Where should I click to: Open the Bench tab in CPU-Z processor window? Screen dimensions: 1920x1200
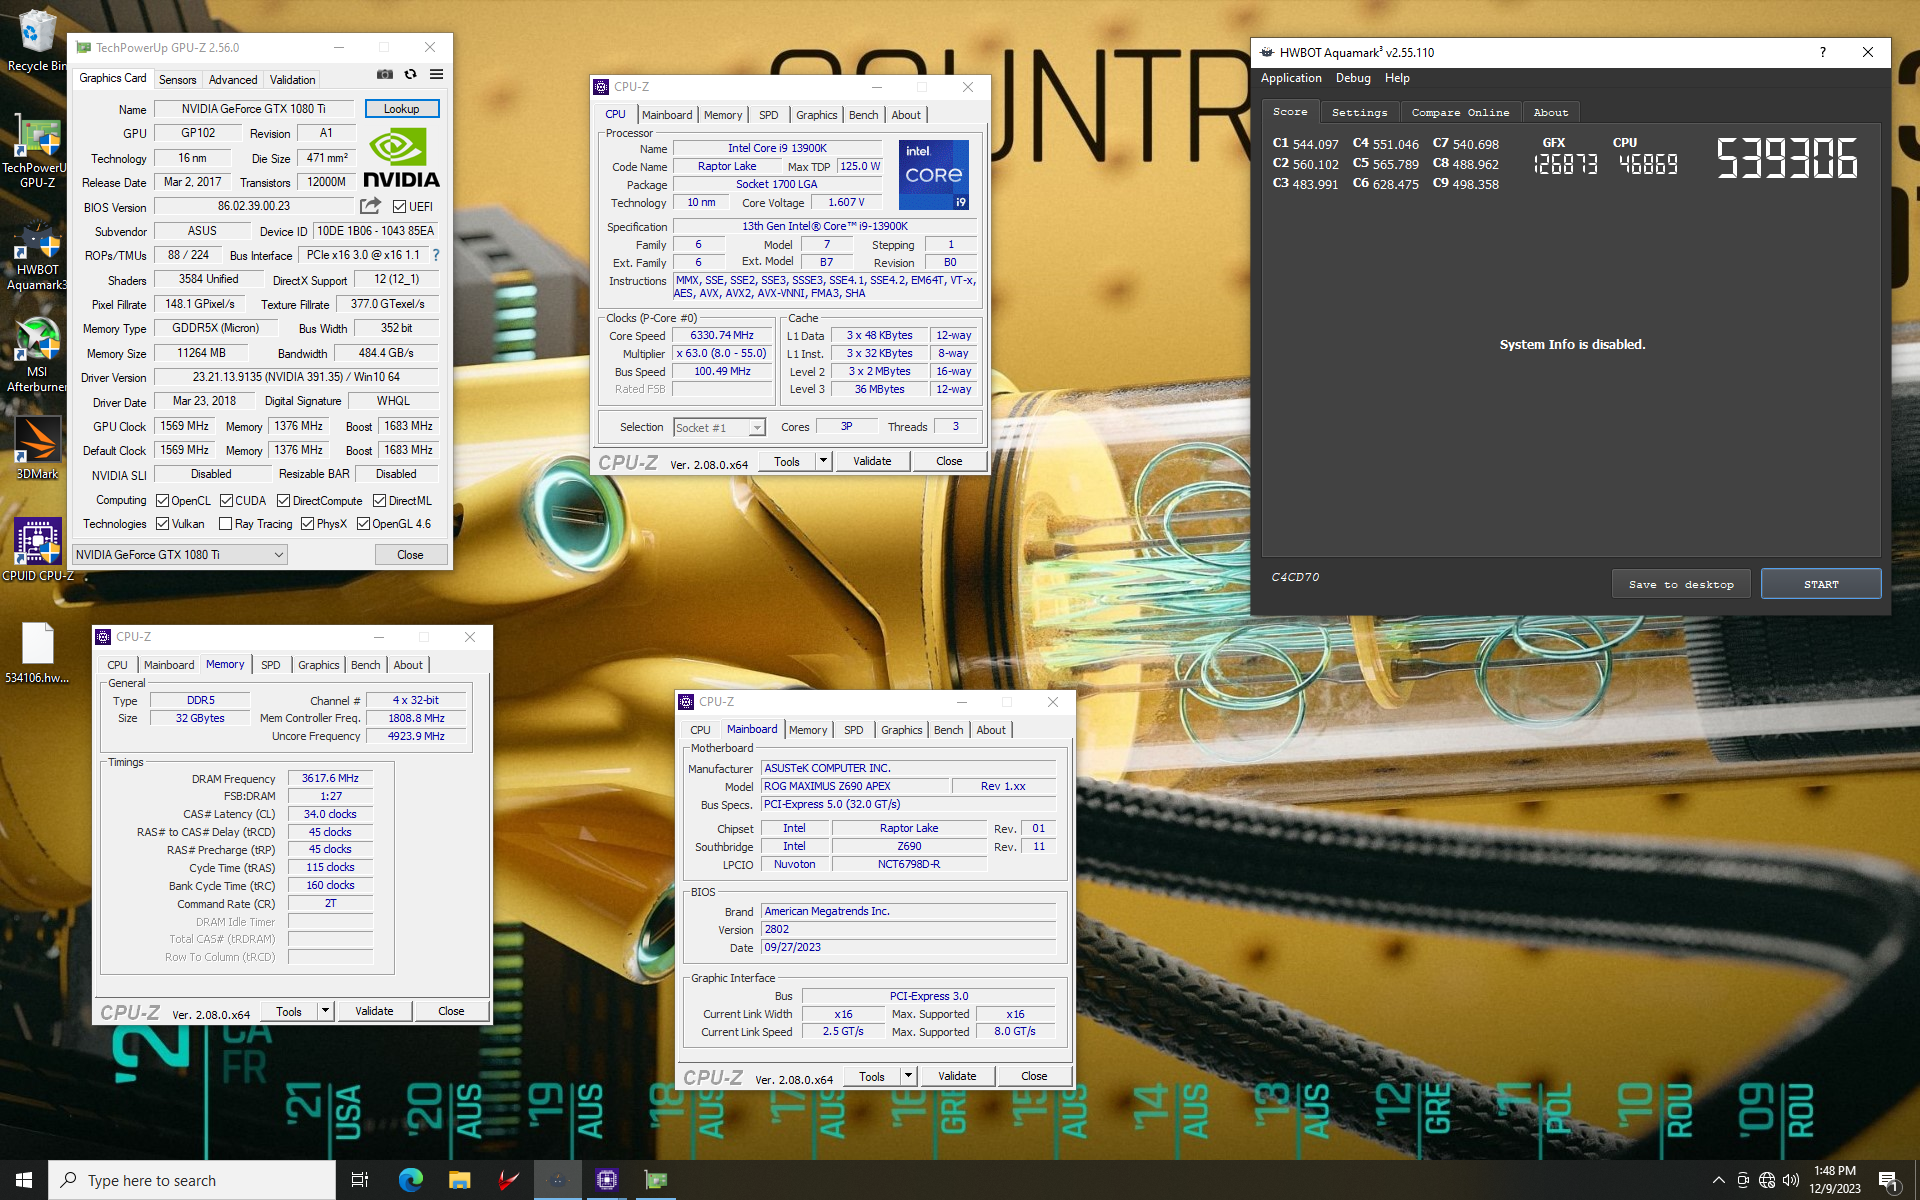pos(863,115)
